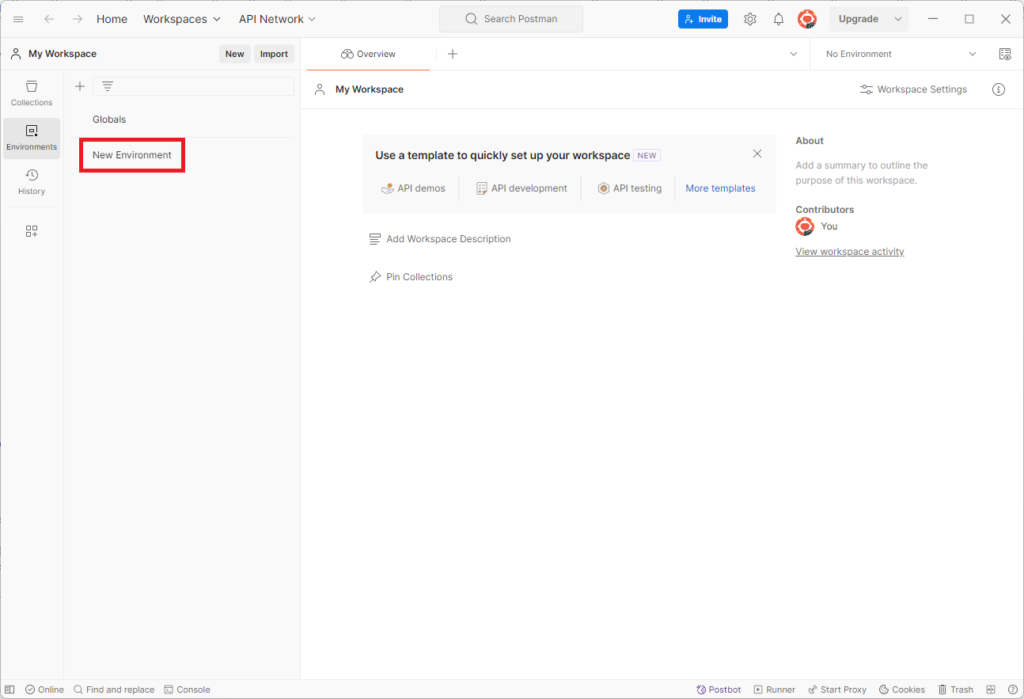This screenshot has width=1024, height=699.
Task: Open the Collections sidebar section
Action: click(x=31, y=93)
